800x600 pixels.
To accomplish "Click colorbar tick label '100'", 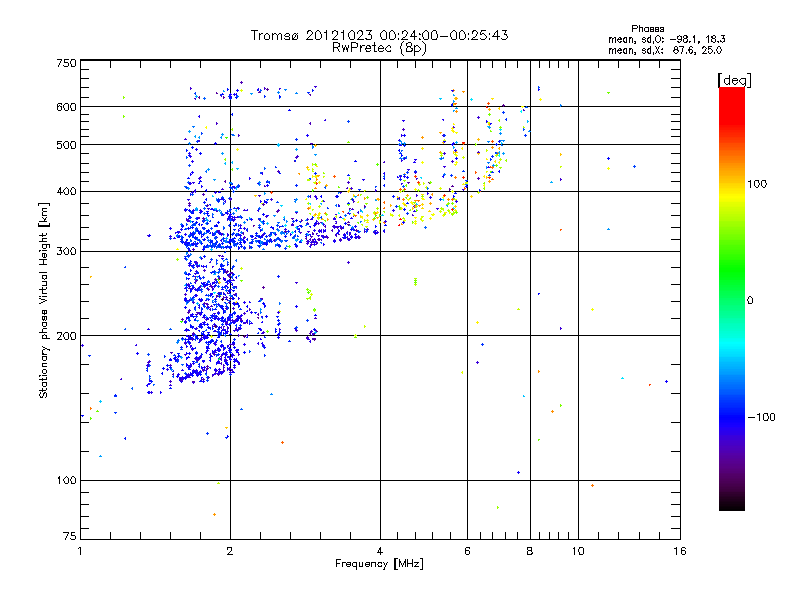I will pyautogui.click(x=757, y=184).
